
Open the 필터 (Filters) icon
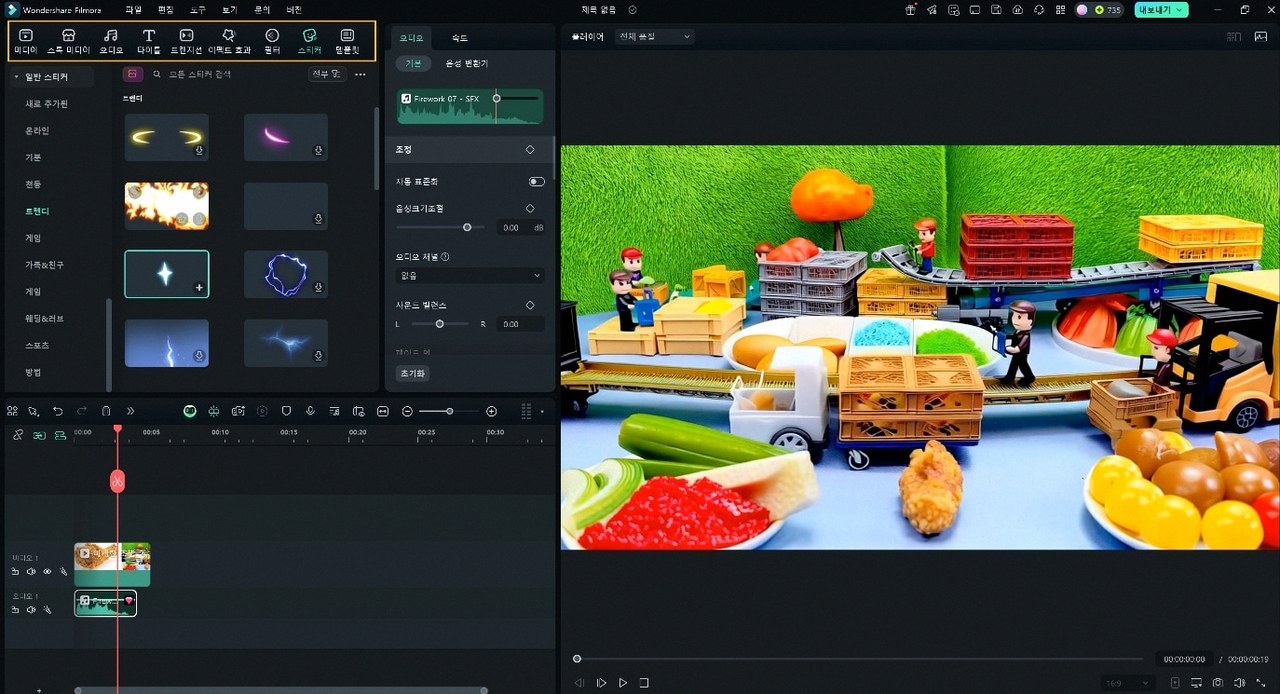coord(272,41)
